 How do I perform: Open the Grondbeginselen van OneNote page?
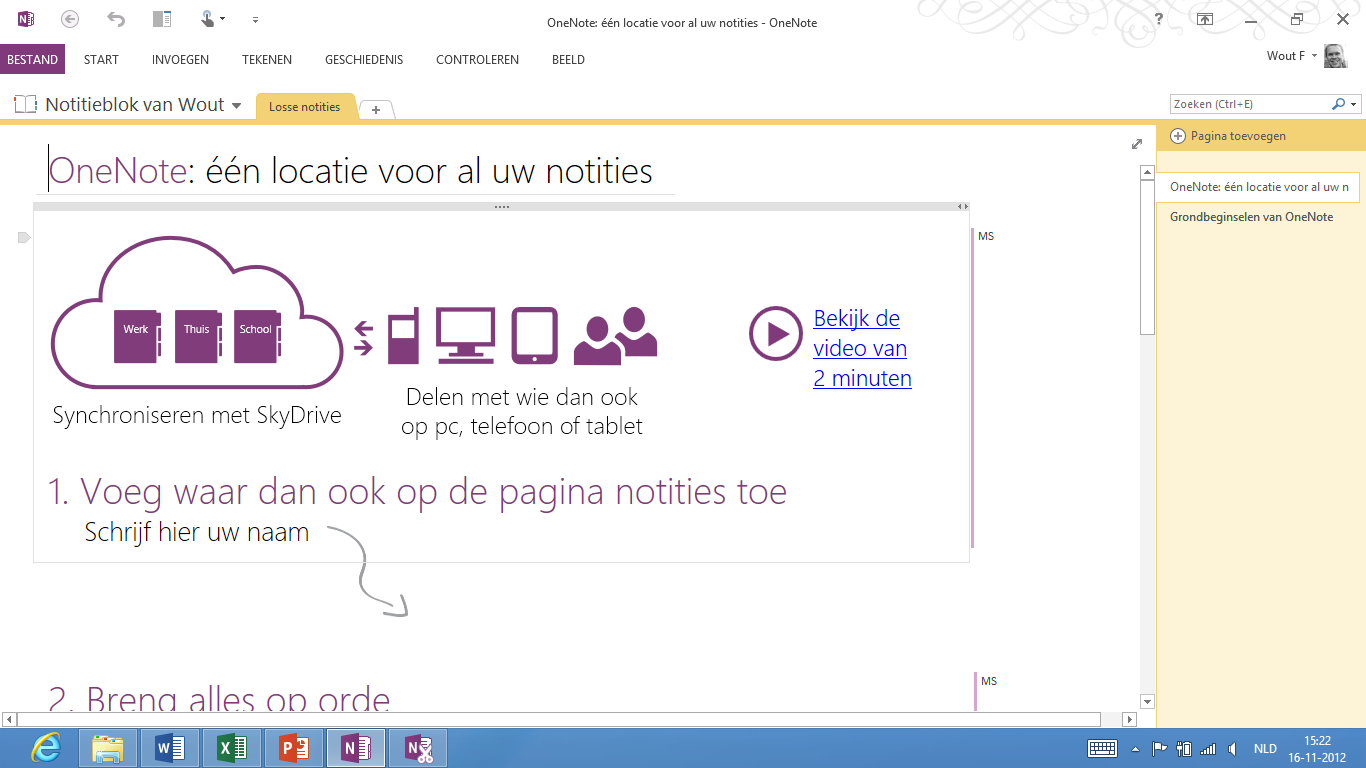(1251, 217)
